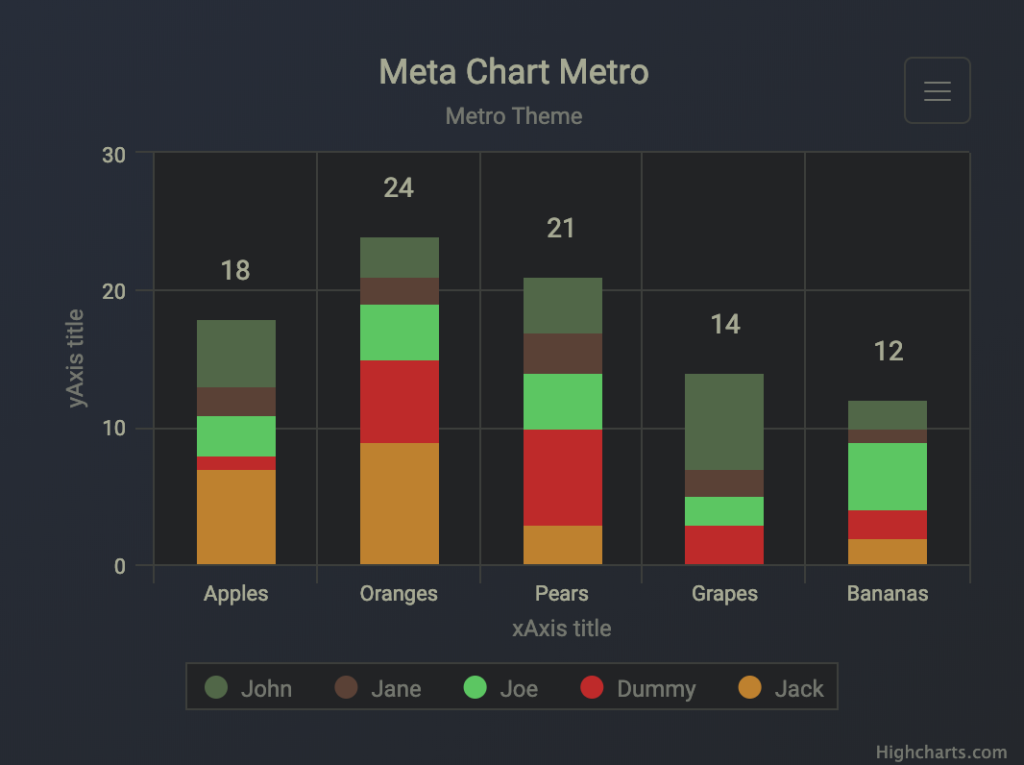Toggle the Jack legend label
Screen dimensions: 1024x765
point(799,689)
